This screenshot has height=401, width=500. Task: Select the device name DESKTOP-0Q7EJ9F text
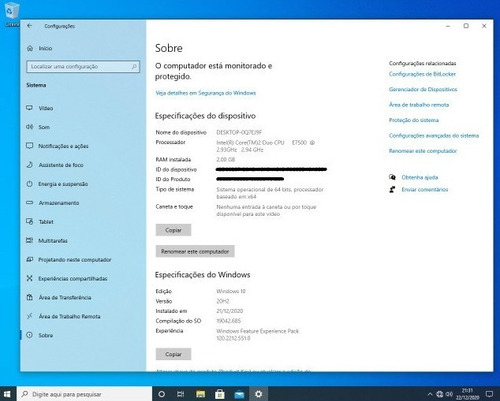[x=239, y=132]
